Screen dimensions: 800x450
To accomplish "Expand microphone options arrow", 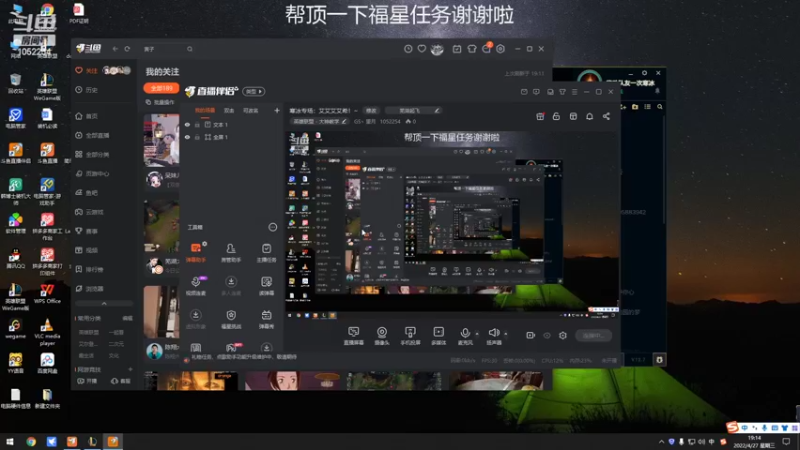I will tap(477, 334).
